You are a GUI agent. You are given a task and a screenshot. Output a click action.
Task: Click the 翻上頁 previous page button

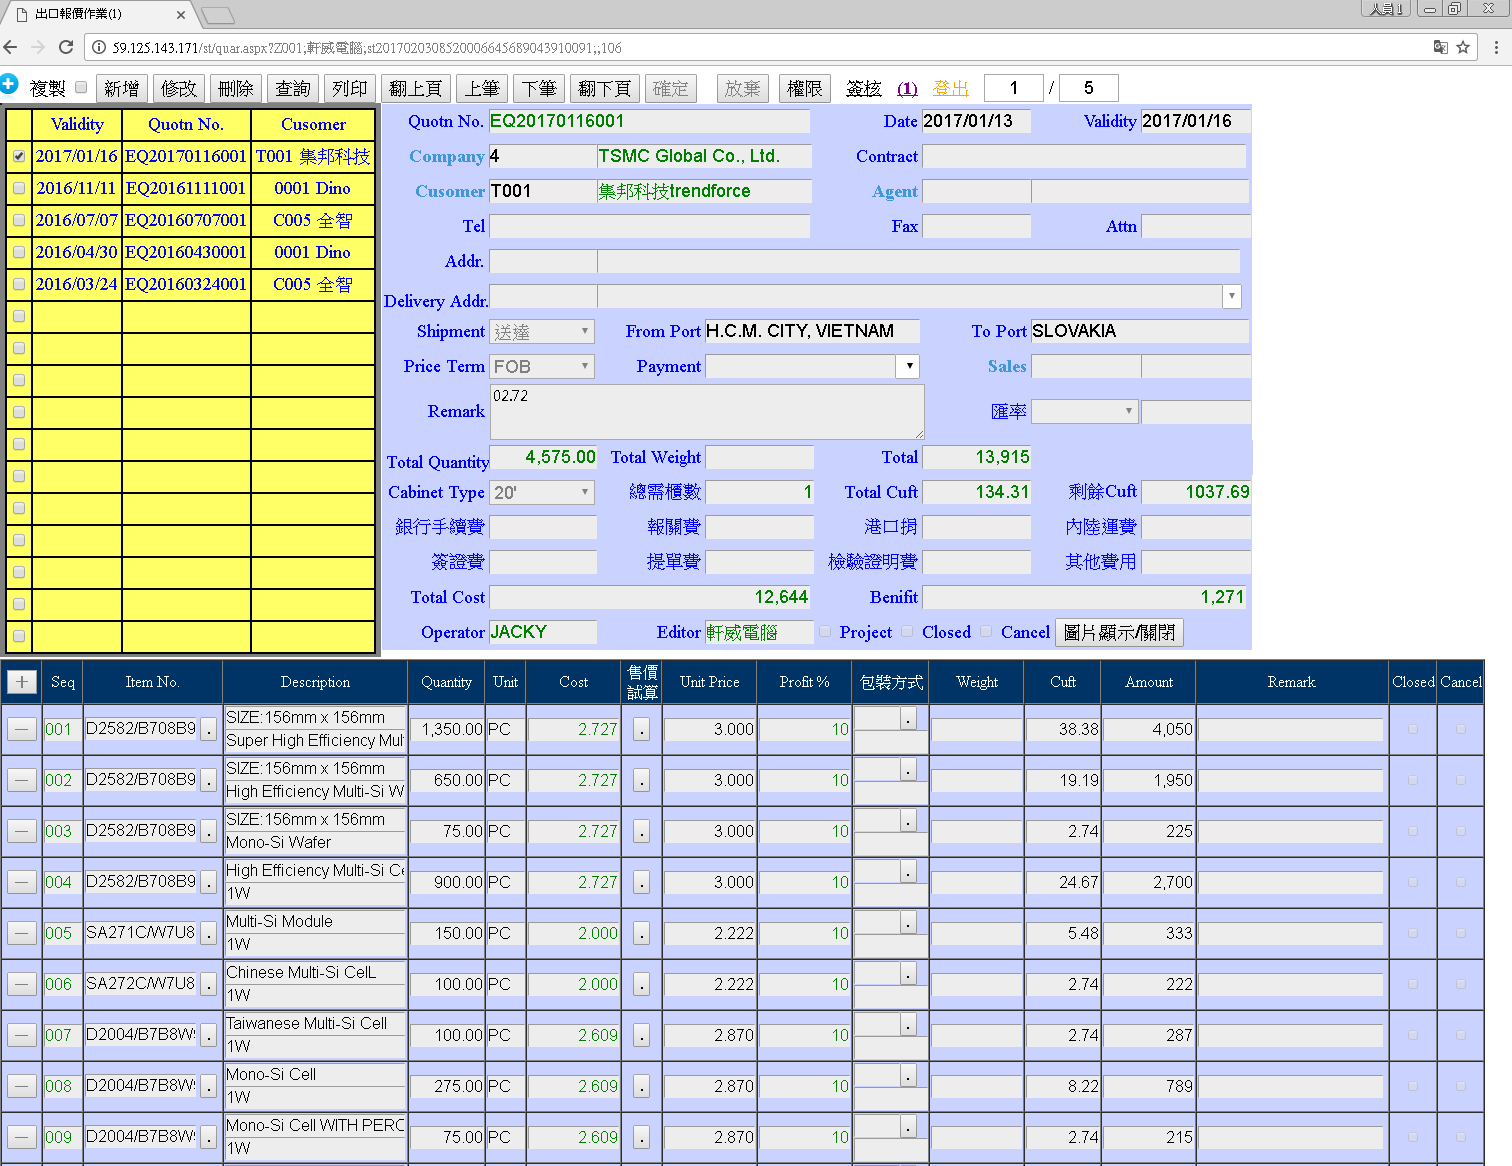coord(416,89)
